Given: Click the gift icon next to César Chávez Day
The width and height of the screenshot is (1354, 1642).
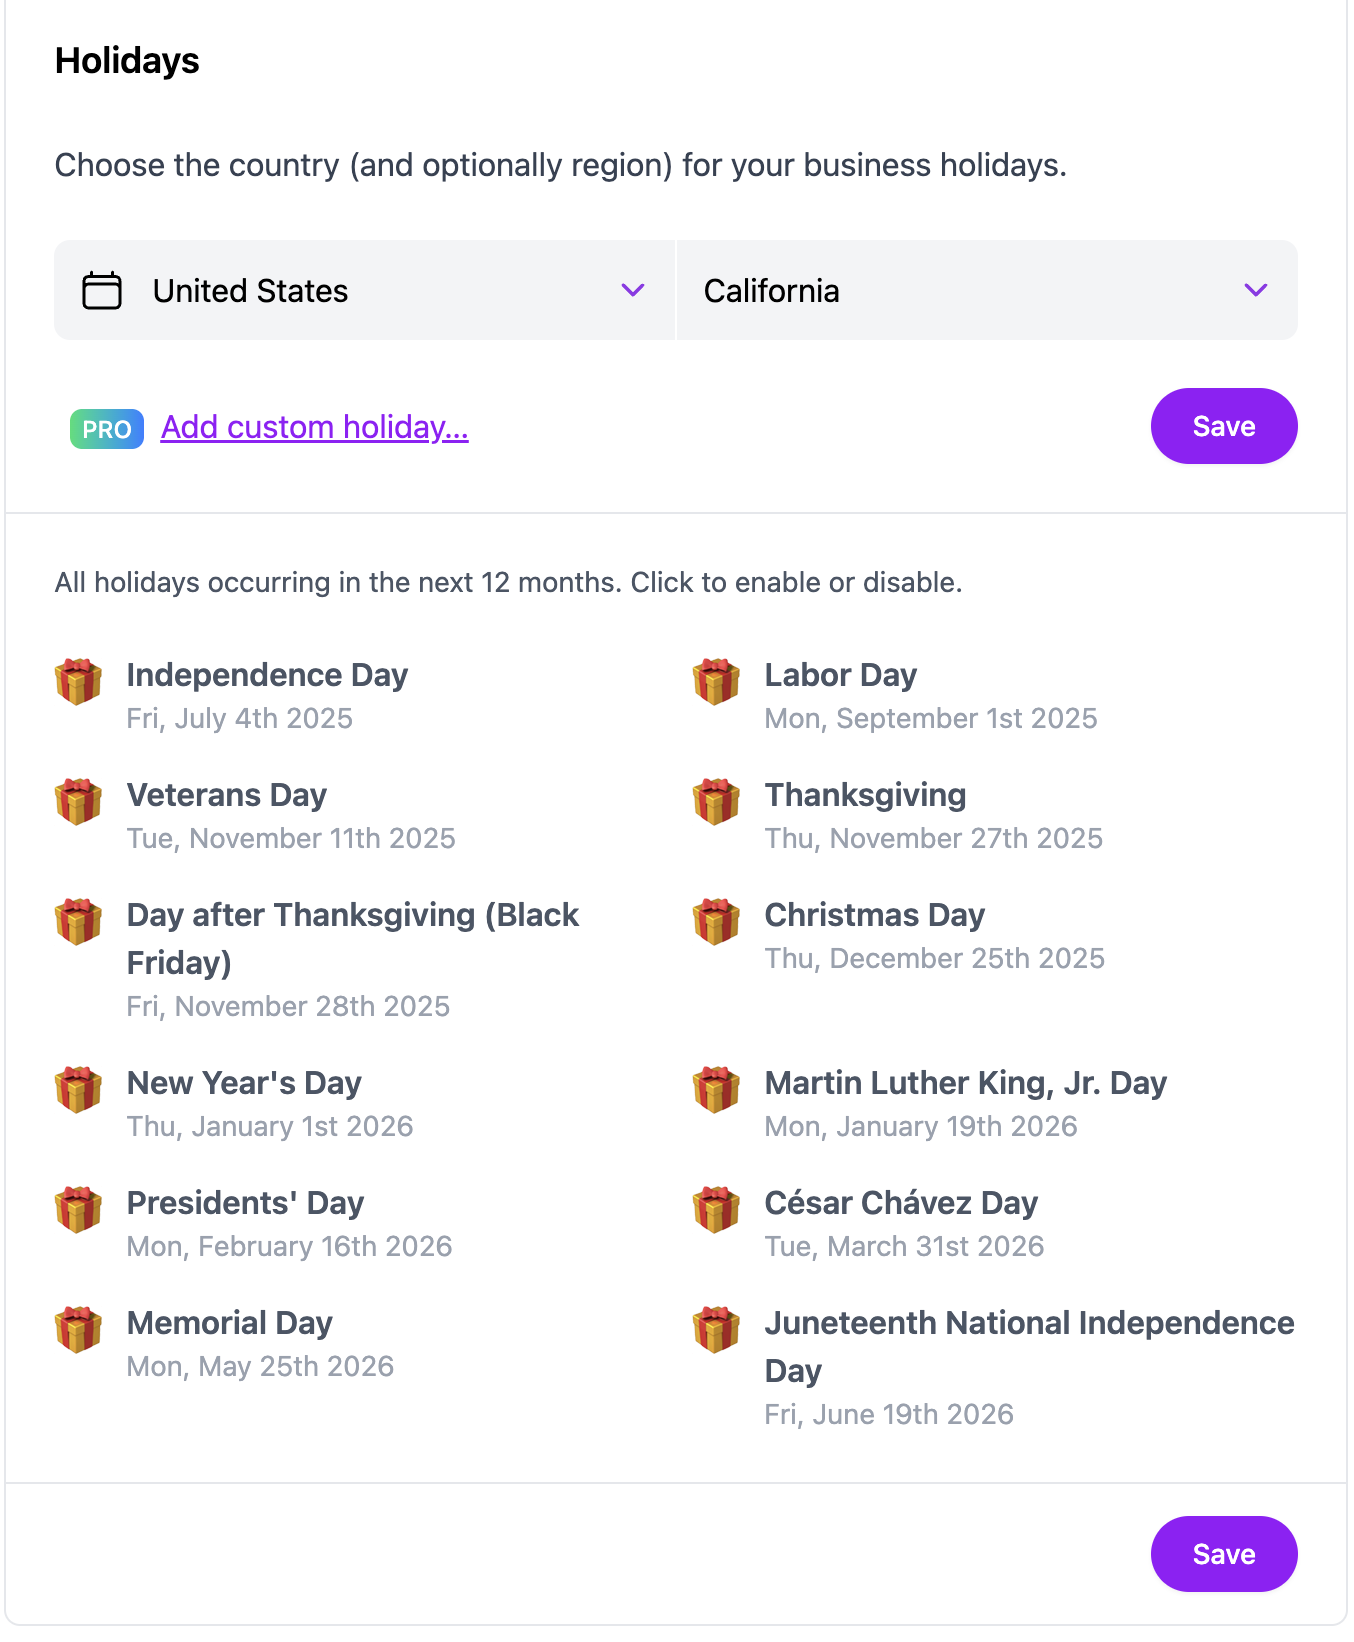Looking at the screenshot, I should [716, 1210].
